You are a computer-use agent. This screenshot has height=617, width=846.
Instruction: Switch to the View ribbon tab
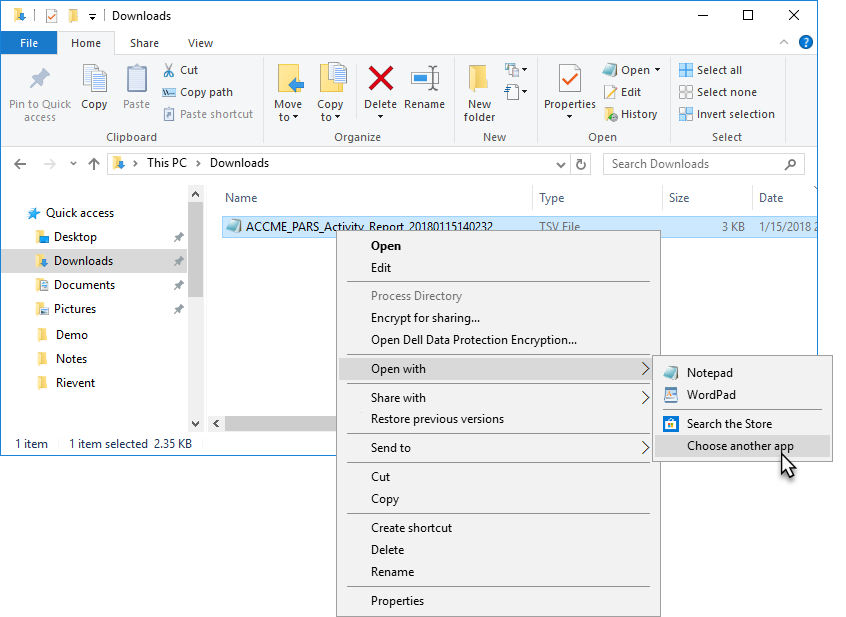coord(200,43)
